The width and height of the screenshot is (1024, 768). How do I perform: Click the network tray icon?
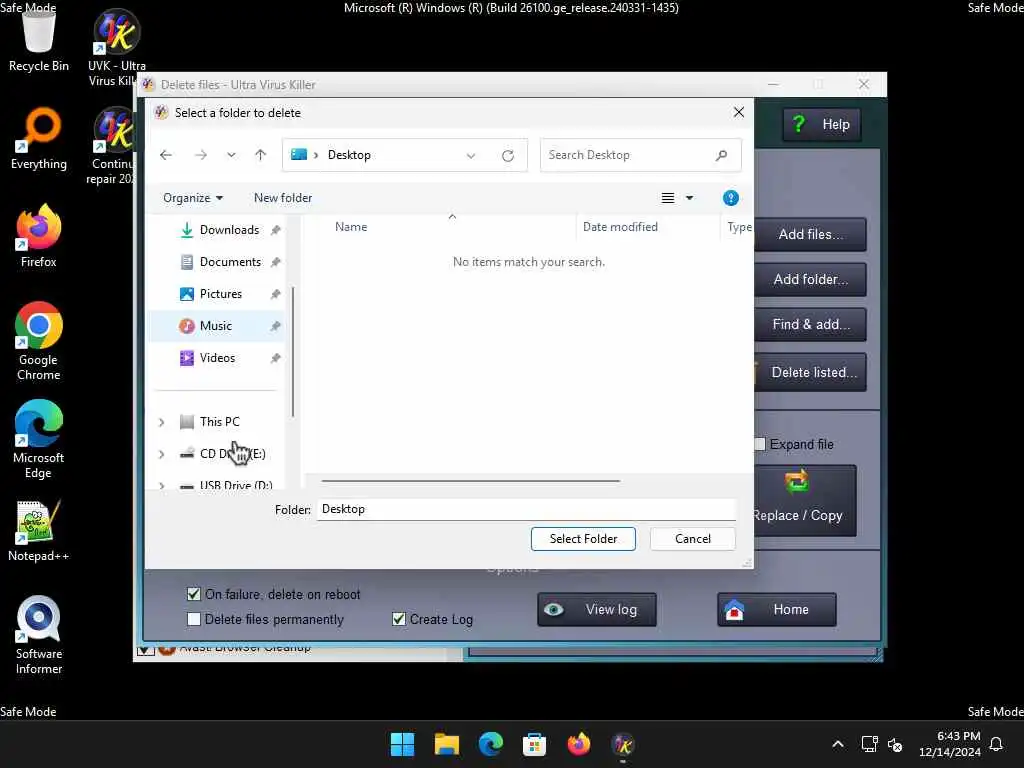869,744
